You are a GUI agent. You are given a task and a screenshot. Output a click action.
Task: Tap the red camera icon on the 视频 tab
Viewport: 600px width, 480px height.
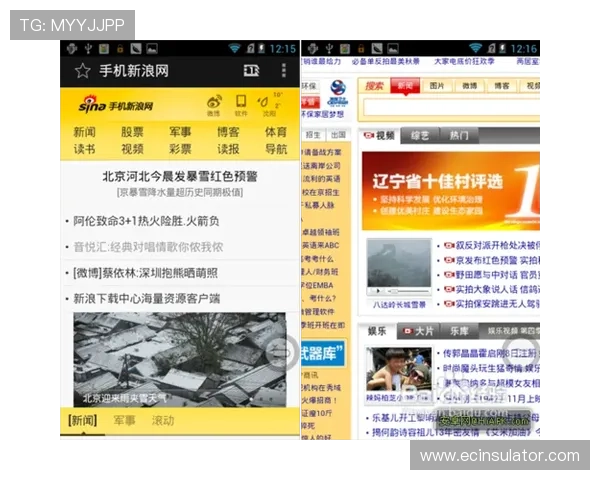368,135
